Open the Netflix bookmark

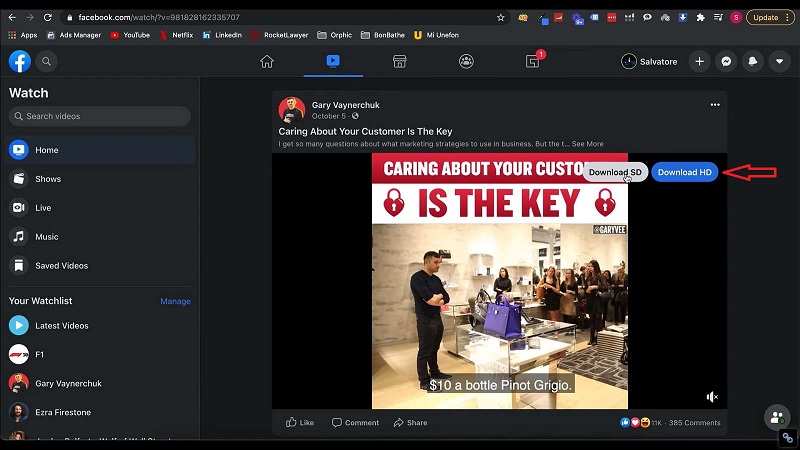[x=176, y=35]
